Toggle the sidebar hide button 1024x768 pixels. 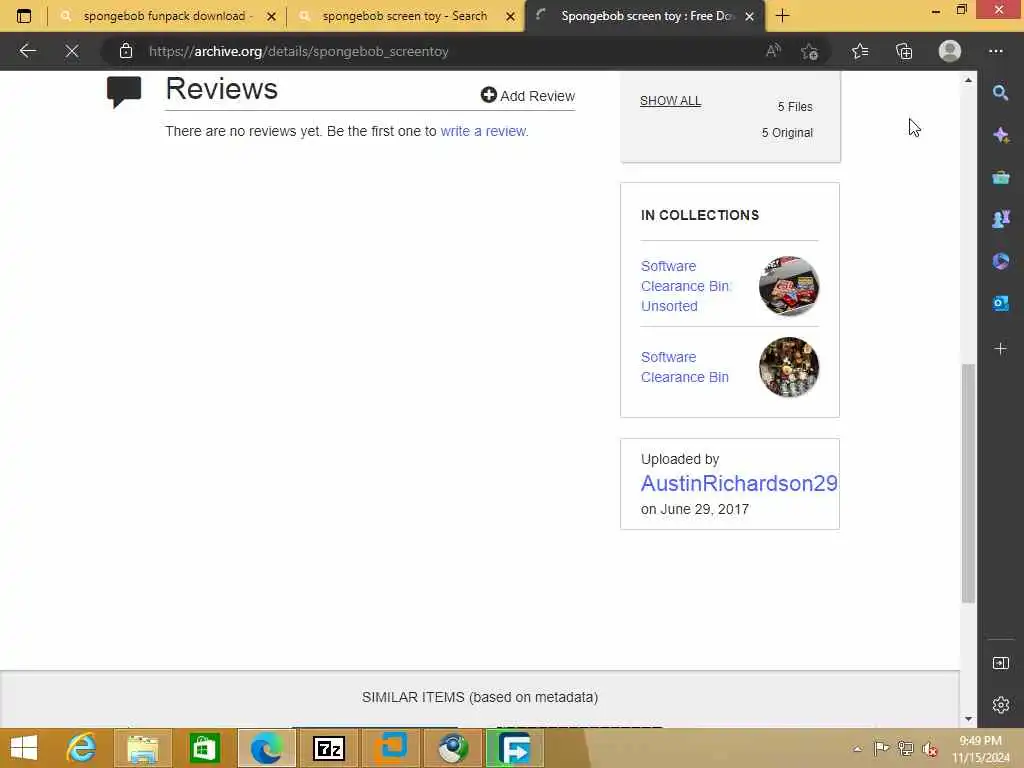pos(1000,663)
